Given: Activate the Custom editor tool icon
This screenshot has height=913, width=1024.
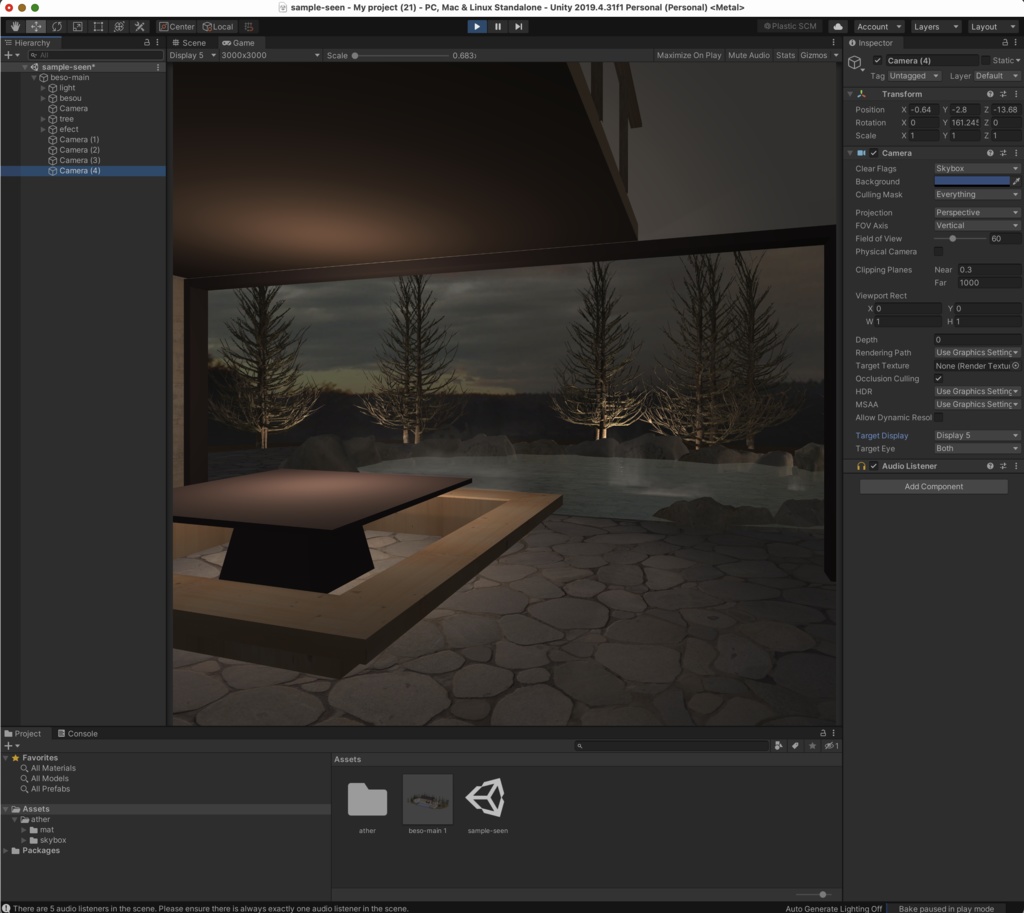Looking at the screenshot, I should pyautogui.click(x=140, y=27).
